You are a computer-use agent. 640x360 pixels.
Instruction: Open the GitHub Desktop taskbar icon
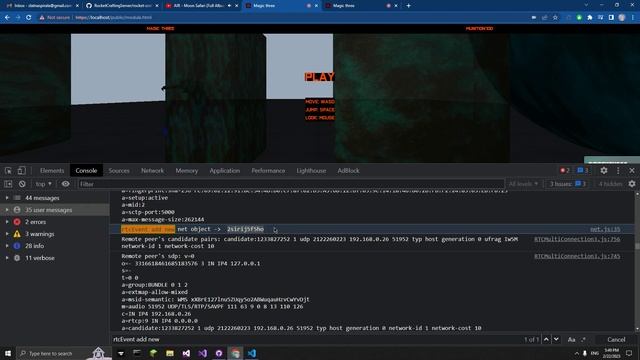tap(219, 353)
